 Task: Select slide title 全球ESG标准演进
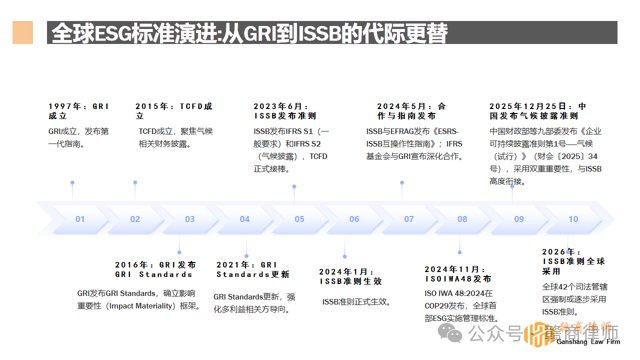click(249, 33)
